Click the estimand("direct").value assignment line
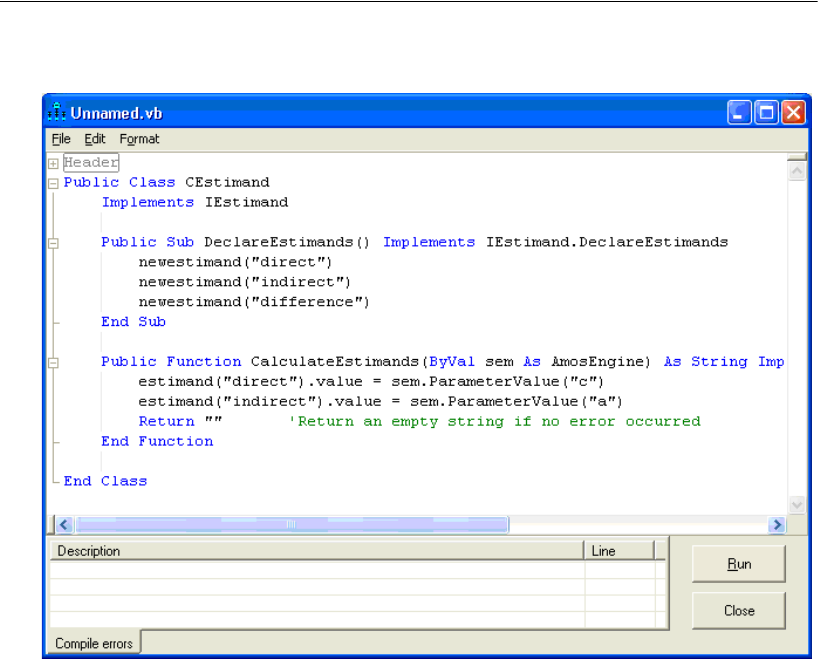 click(371, 381)
